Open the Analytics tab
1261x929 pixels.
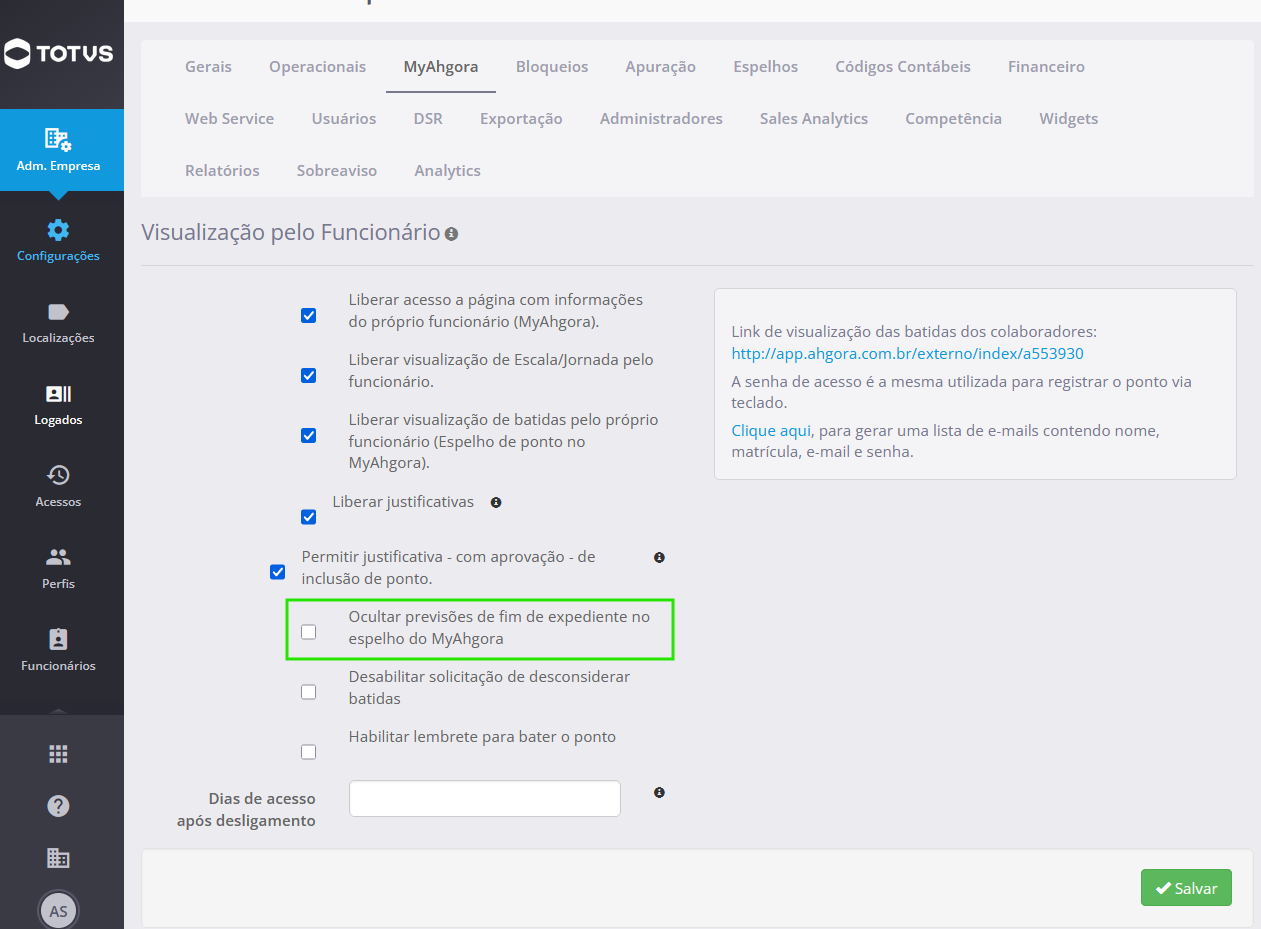[448, 171]
